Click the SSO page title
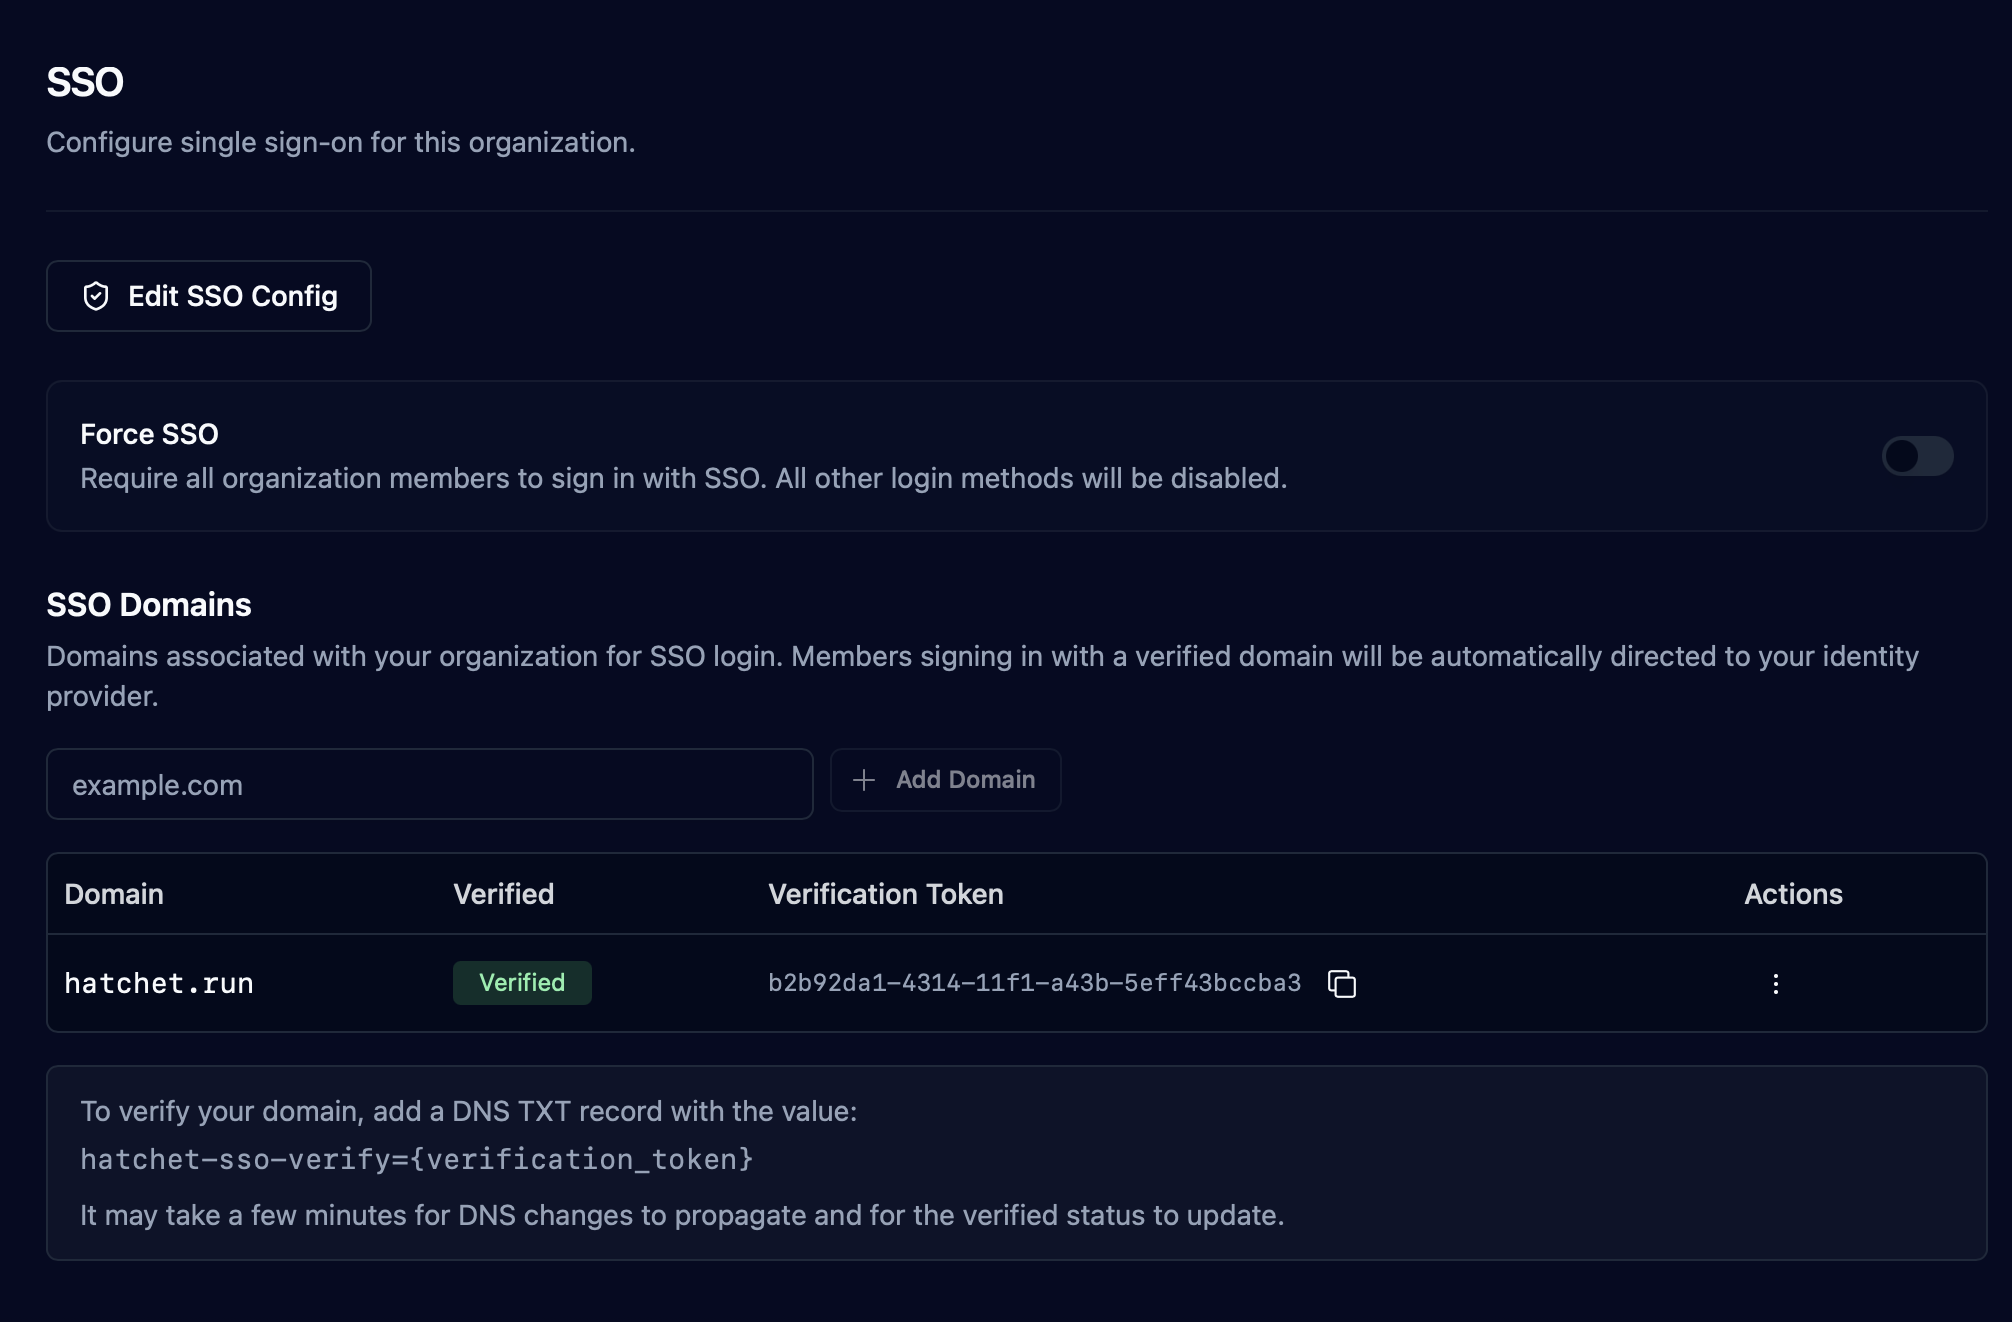Viewport: 2012px width, 1322px height. (x=85, y=82)
